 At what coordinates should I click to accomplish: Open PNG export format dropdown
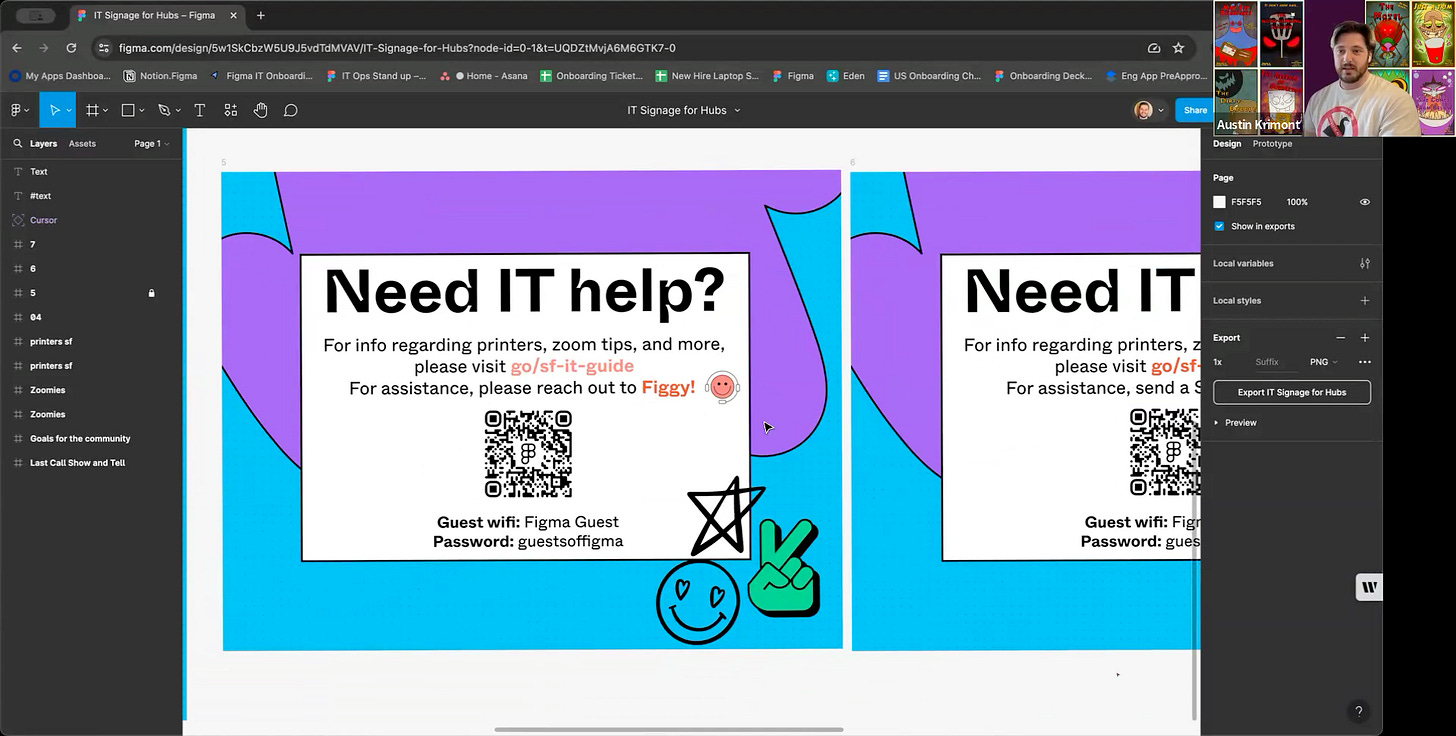point(1323,362)
